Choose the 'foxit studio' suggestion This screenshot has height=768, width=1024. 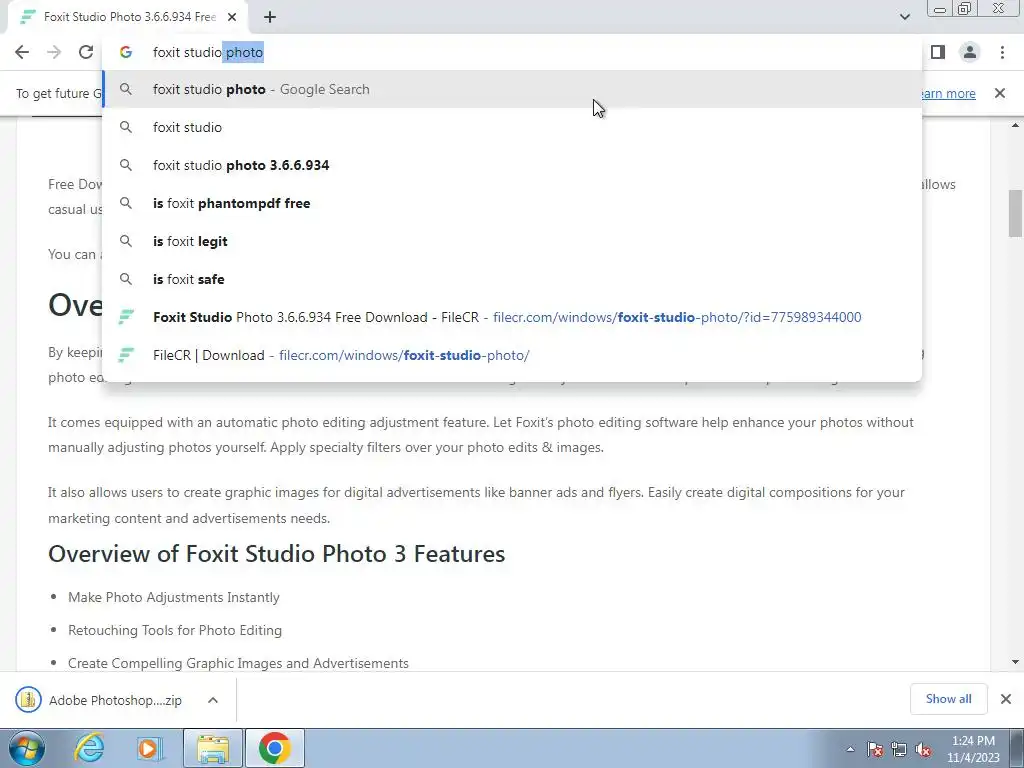click(x=513, y=127)
